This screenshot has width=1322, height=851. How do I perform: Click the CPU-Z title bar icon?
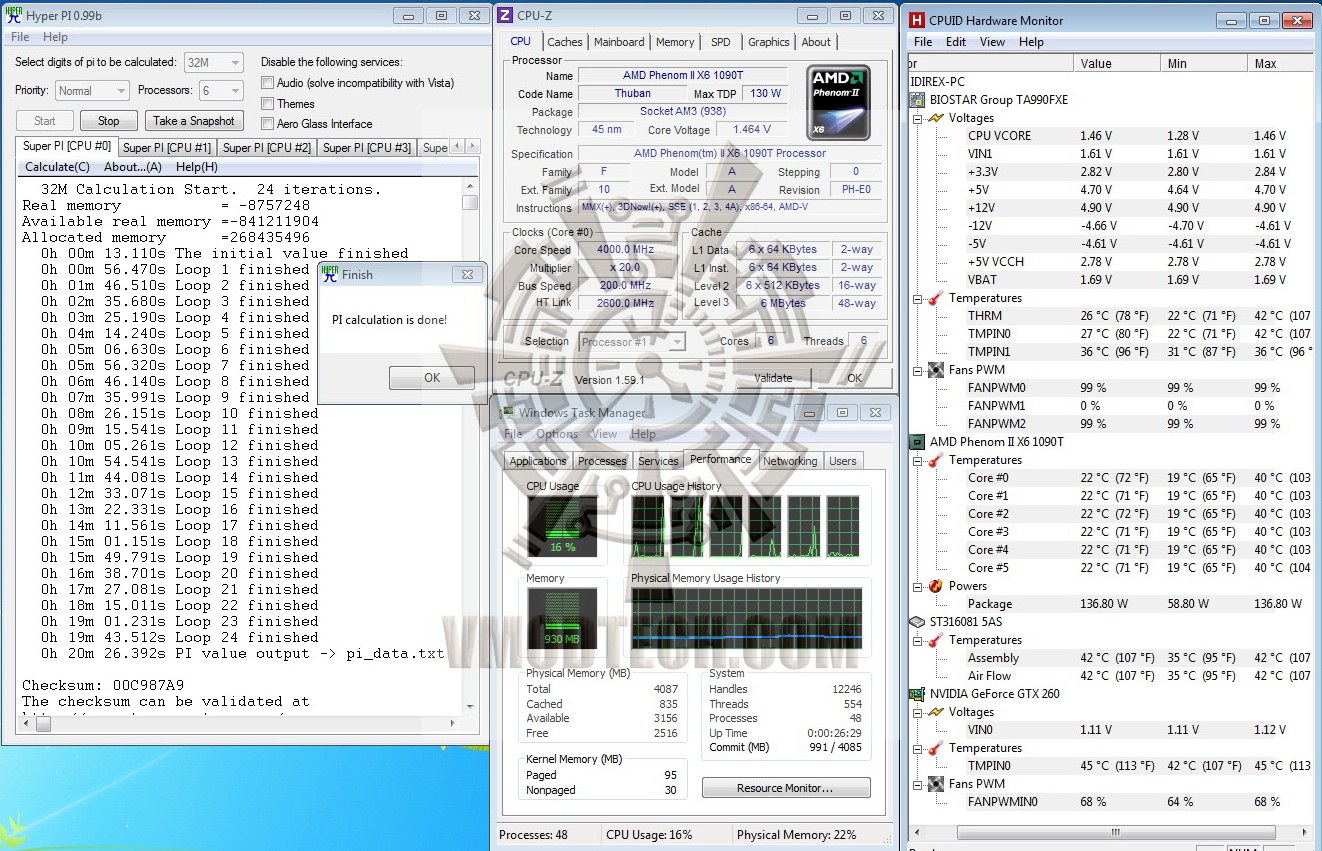tap(505, 15)
